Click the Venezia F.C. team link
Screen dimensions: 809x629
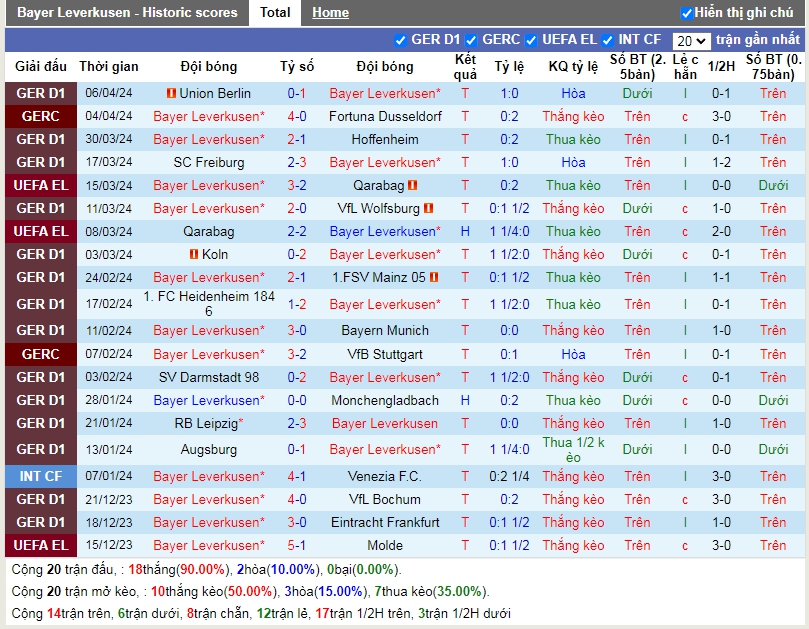pos(385,476)
